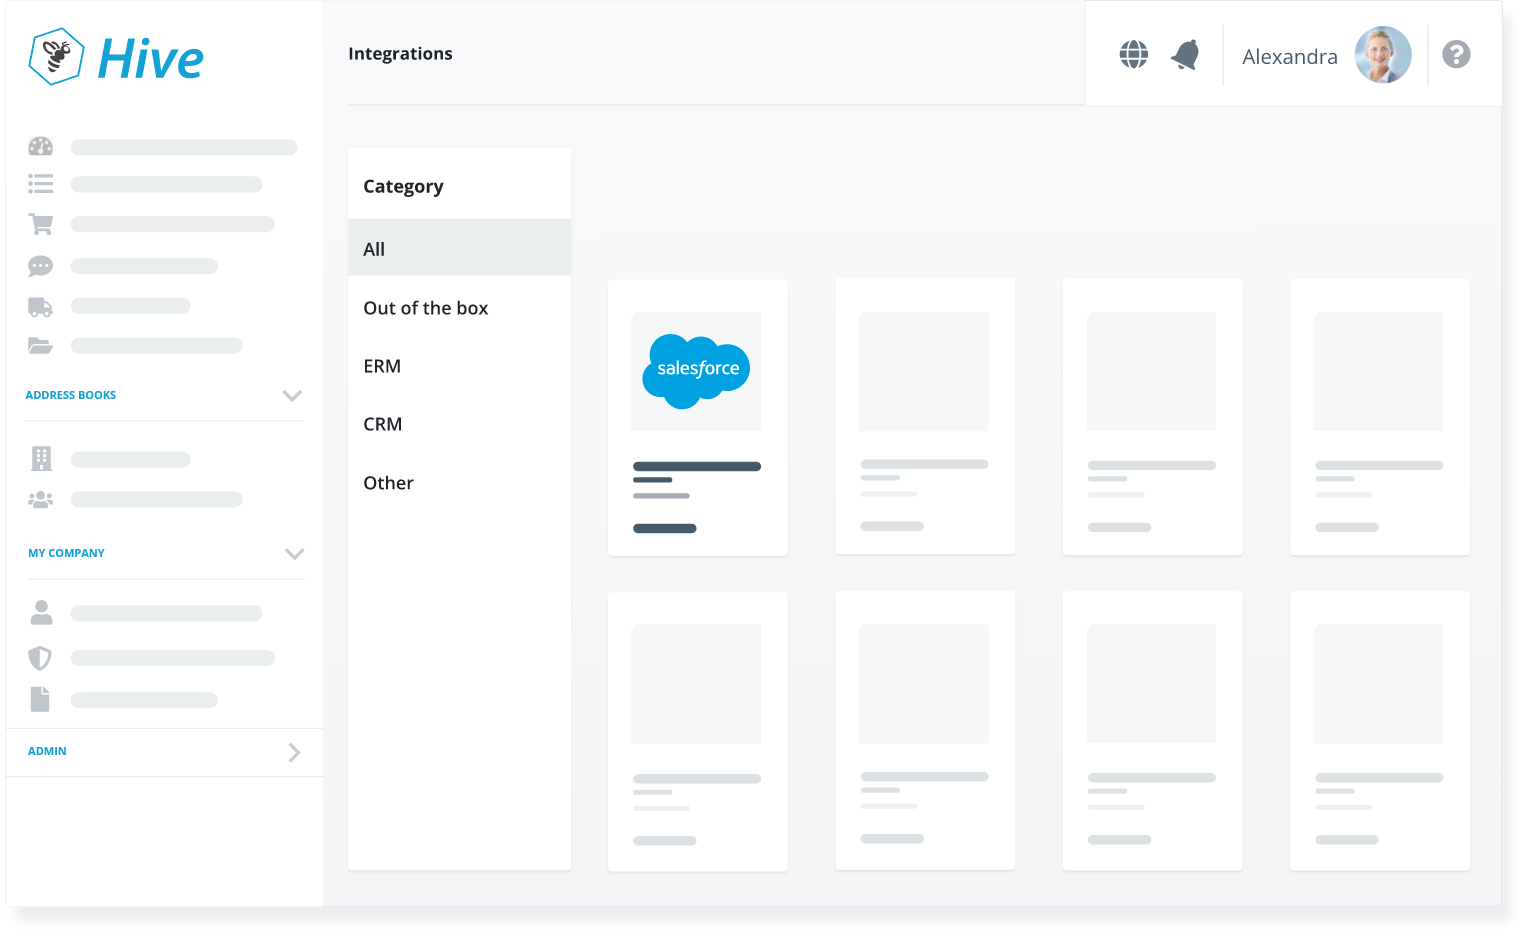Select the building icon under Address Books
Screen dimensions: 1528x937
41,459
